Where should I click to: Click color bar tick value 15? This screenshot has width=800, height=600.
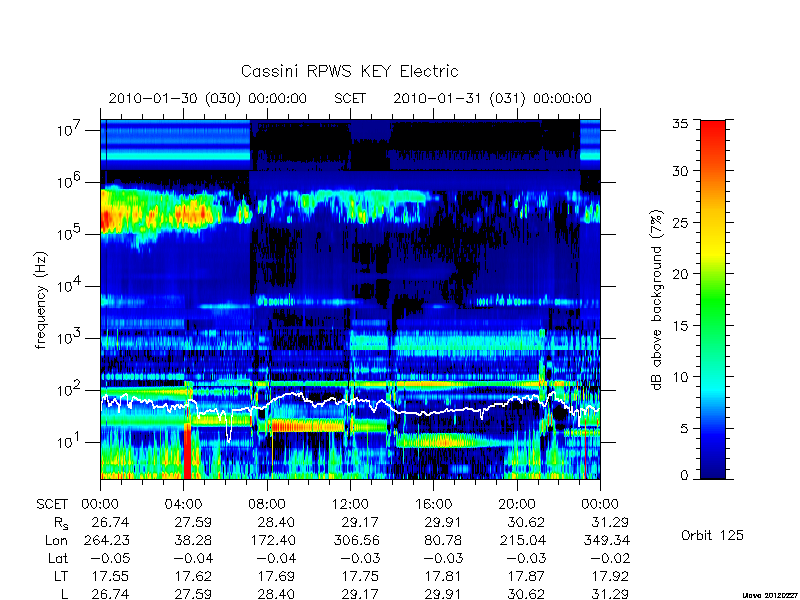point(680,326)
